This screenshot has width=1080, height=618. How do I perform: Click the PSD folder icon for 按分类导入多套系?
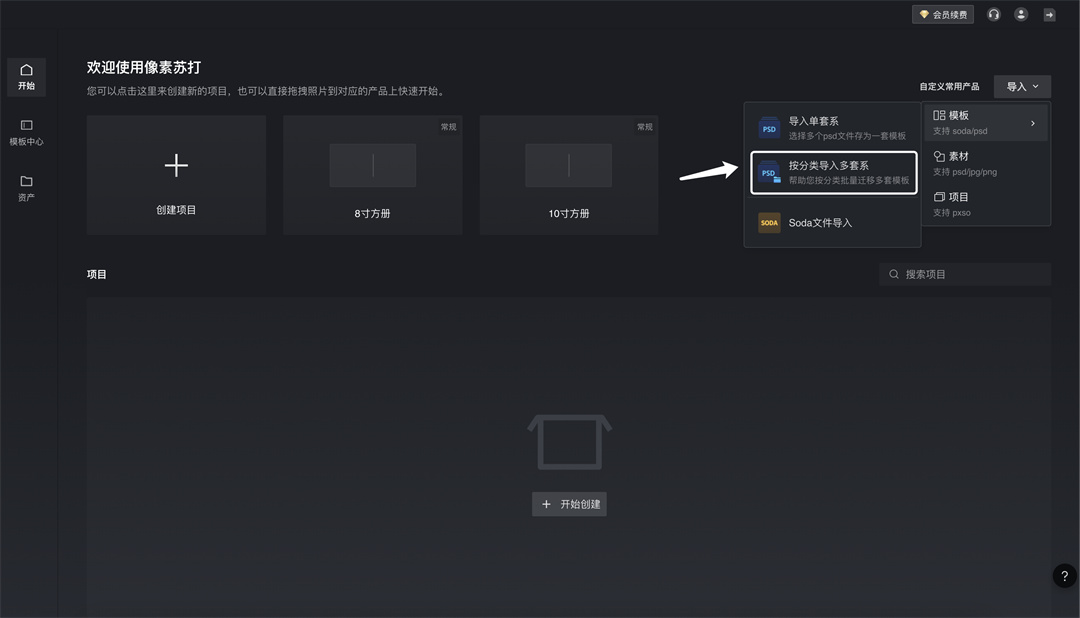769,173
